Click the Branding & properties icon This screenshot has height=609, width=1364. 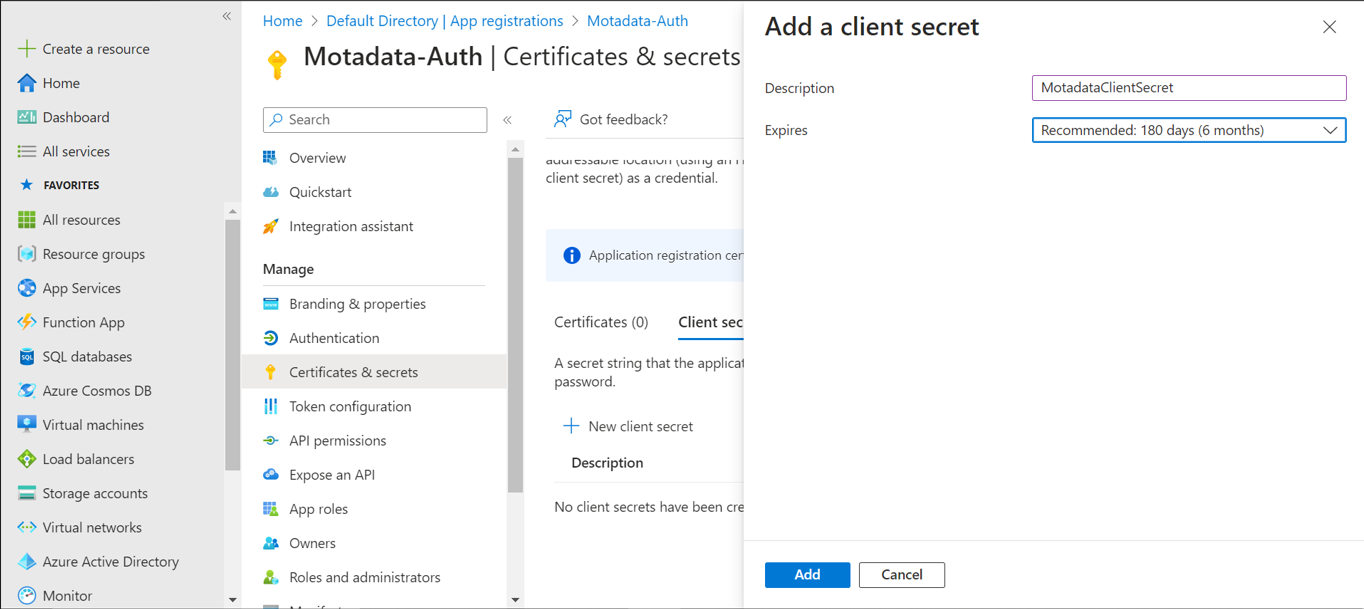[x=271, y=304]
